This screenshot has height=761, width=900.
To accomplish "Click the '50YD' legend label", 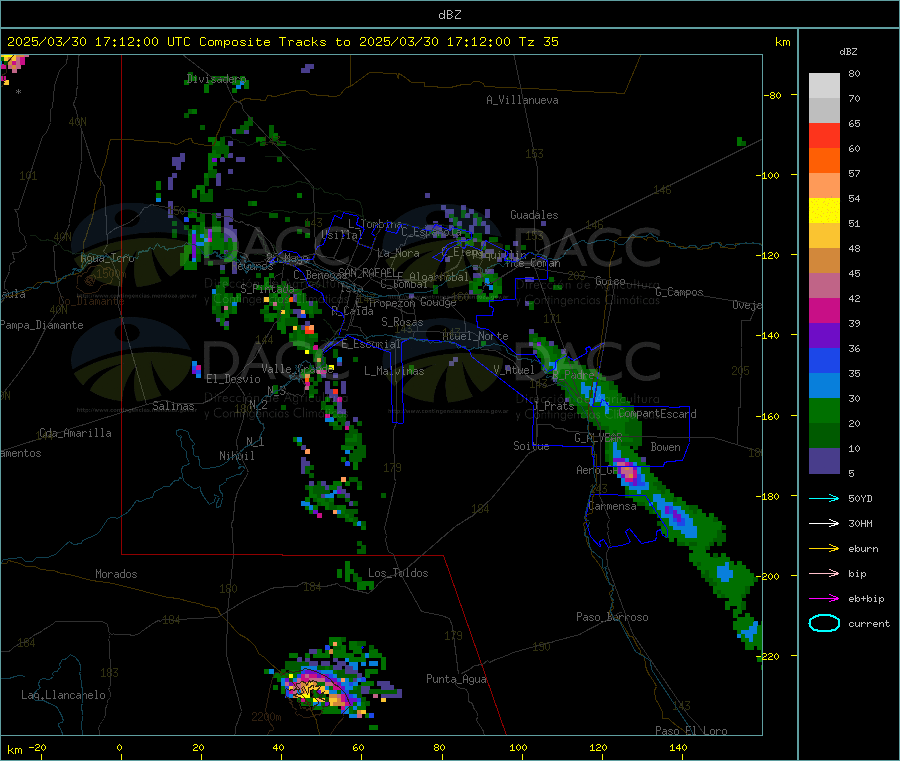I will point(860,499).
